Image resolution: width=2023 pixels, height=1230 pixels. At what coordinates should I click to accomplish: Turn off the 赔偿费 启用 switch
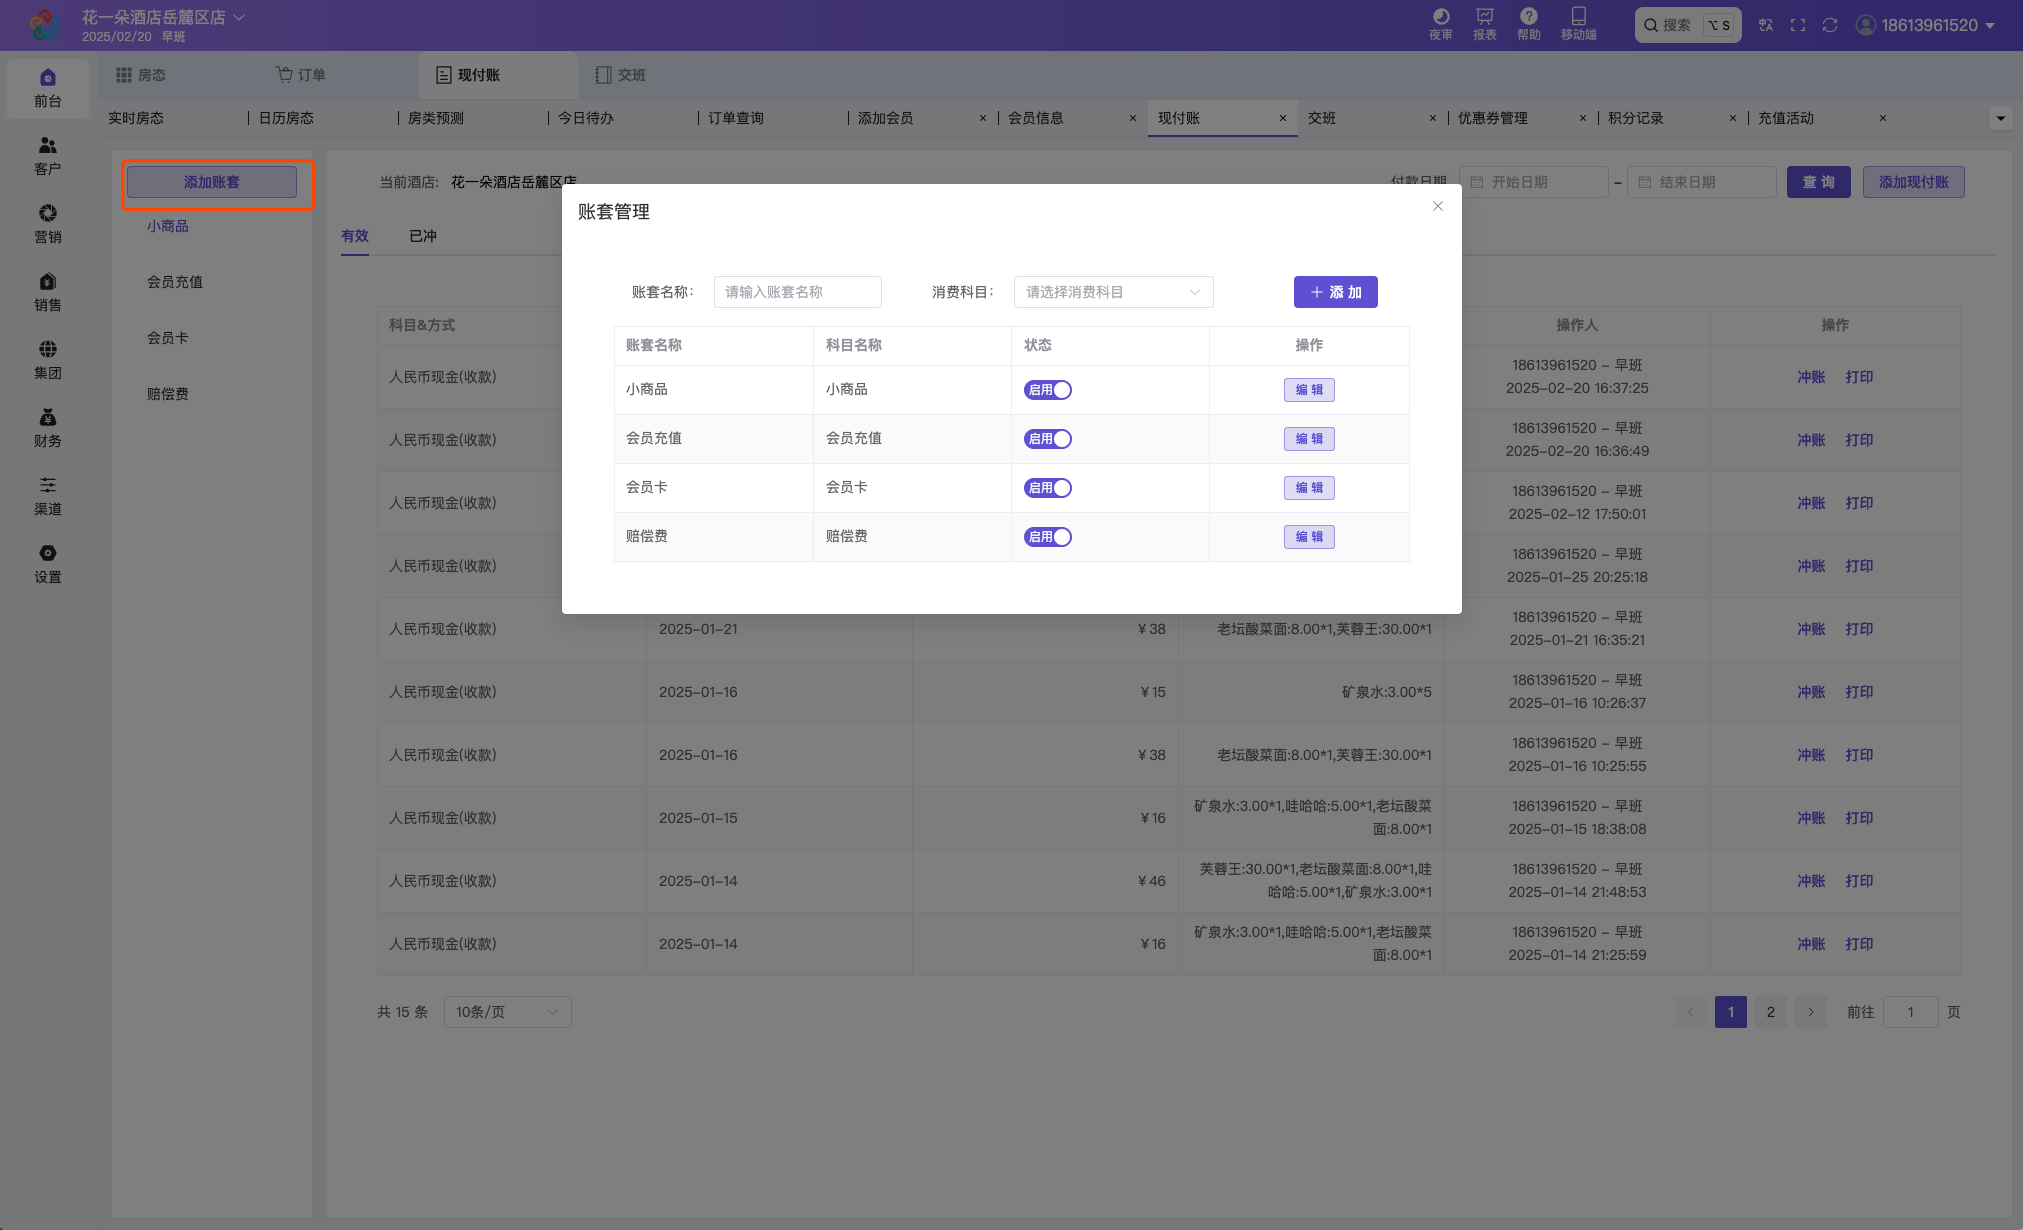pos(1047,537)
